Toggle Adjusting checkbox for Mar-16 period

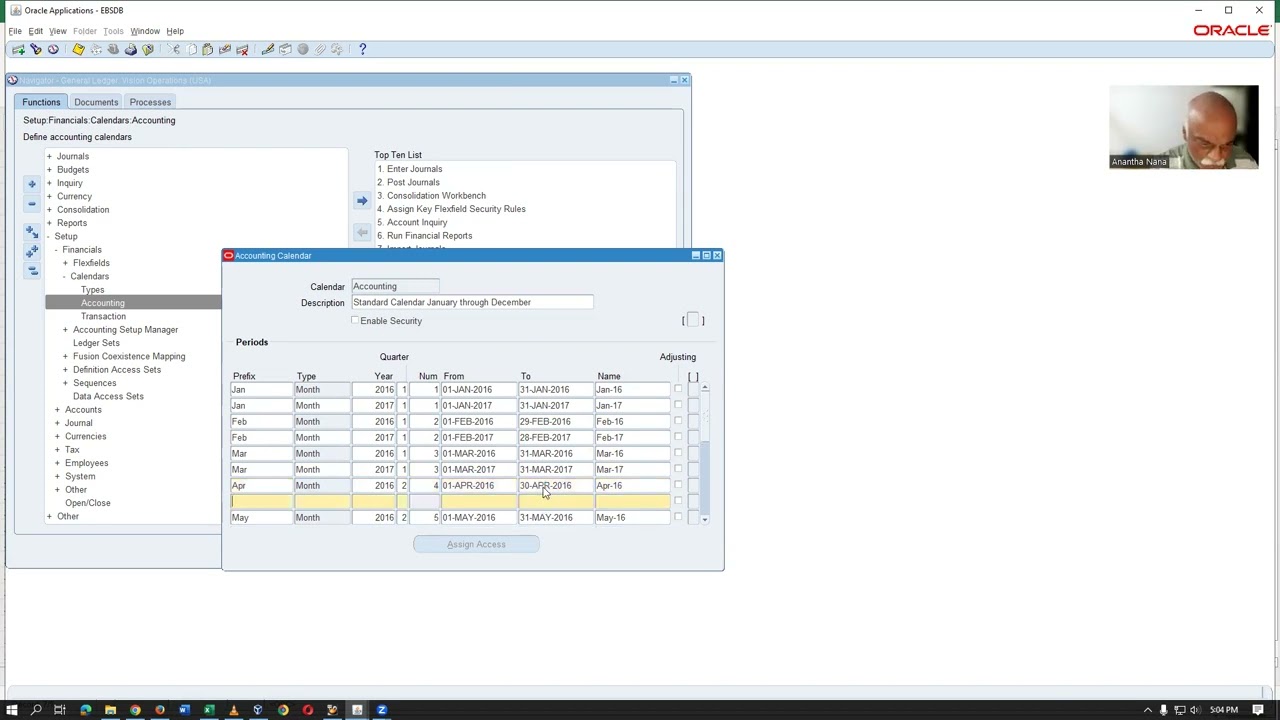678,453
